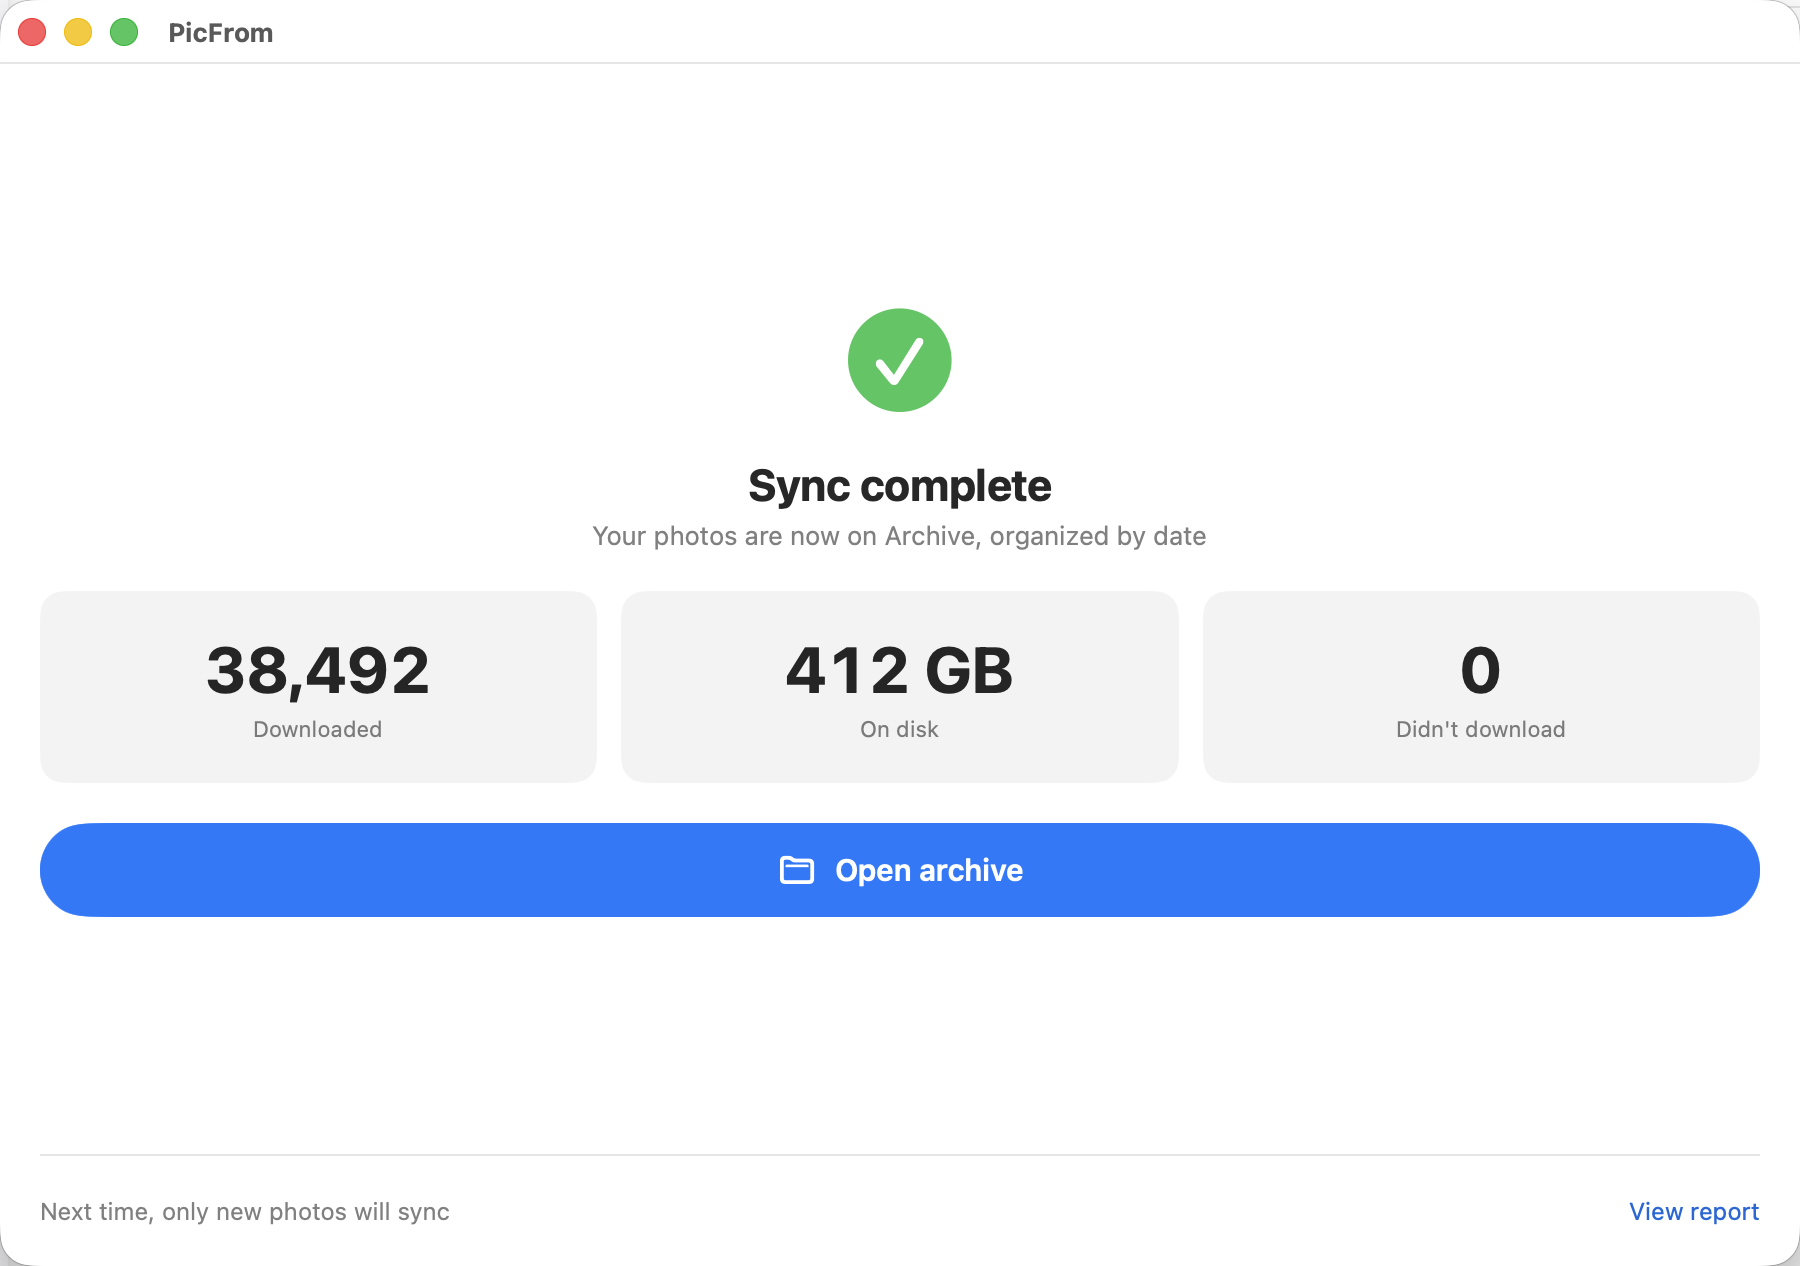Click the green sync complete checkmark icon
Image resolution: width=1800 pixels, height=1266 pixels.
pos(899,360)
